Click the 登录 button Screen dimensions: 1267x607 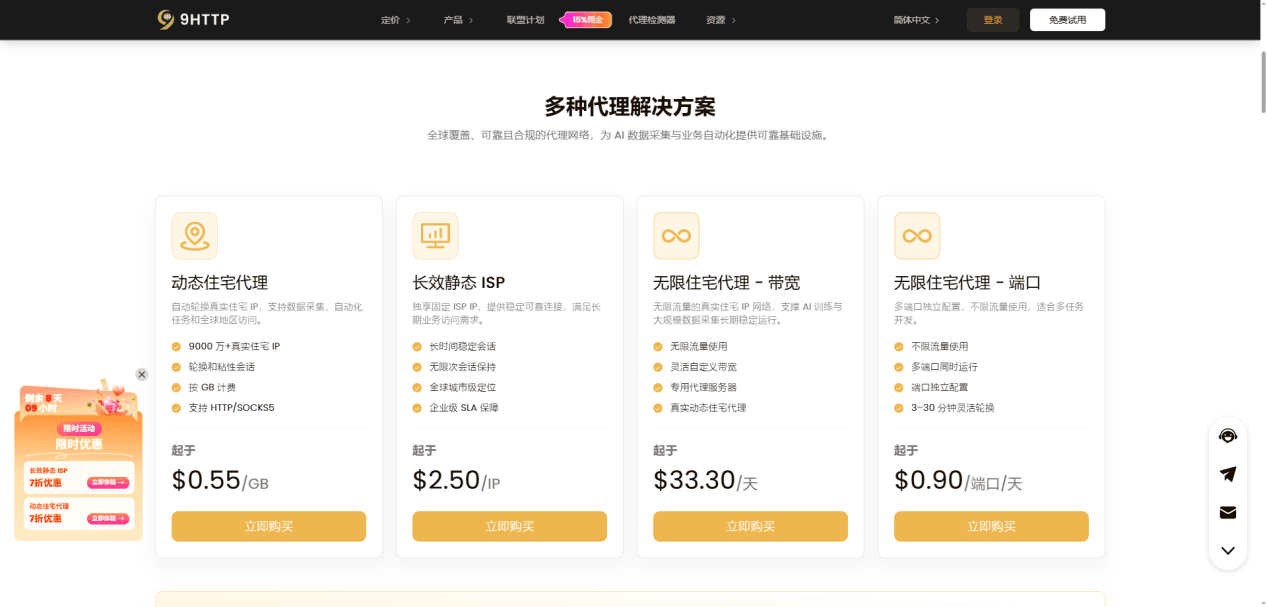pyautogui.click(x=993, y=20)
